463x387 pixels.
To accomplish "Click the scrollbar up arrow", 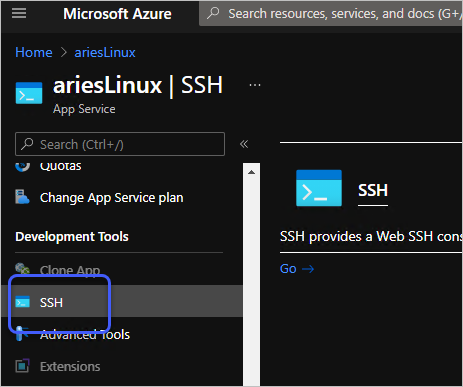I will click(252, 172).
